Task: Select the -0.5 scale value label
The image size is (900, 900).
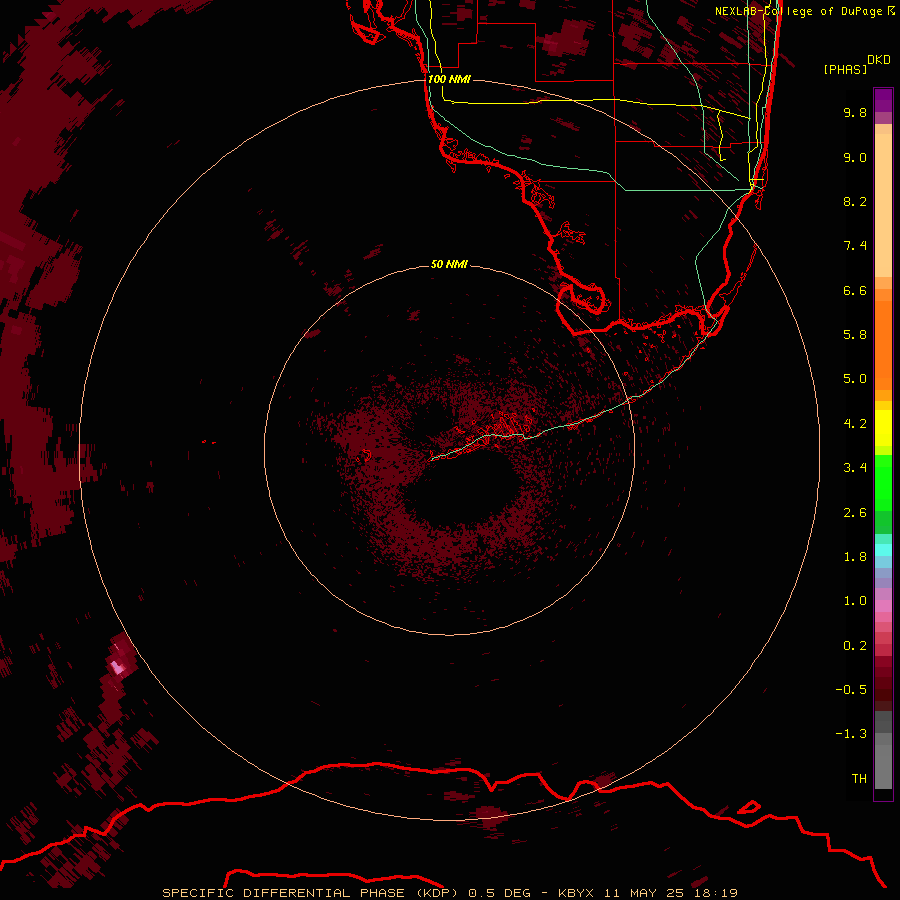Action: tap(851, 690)
